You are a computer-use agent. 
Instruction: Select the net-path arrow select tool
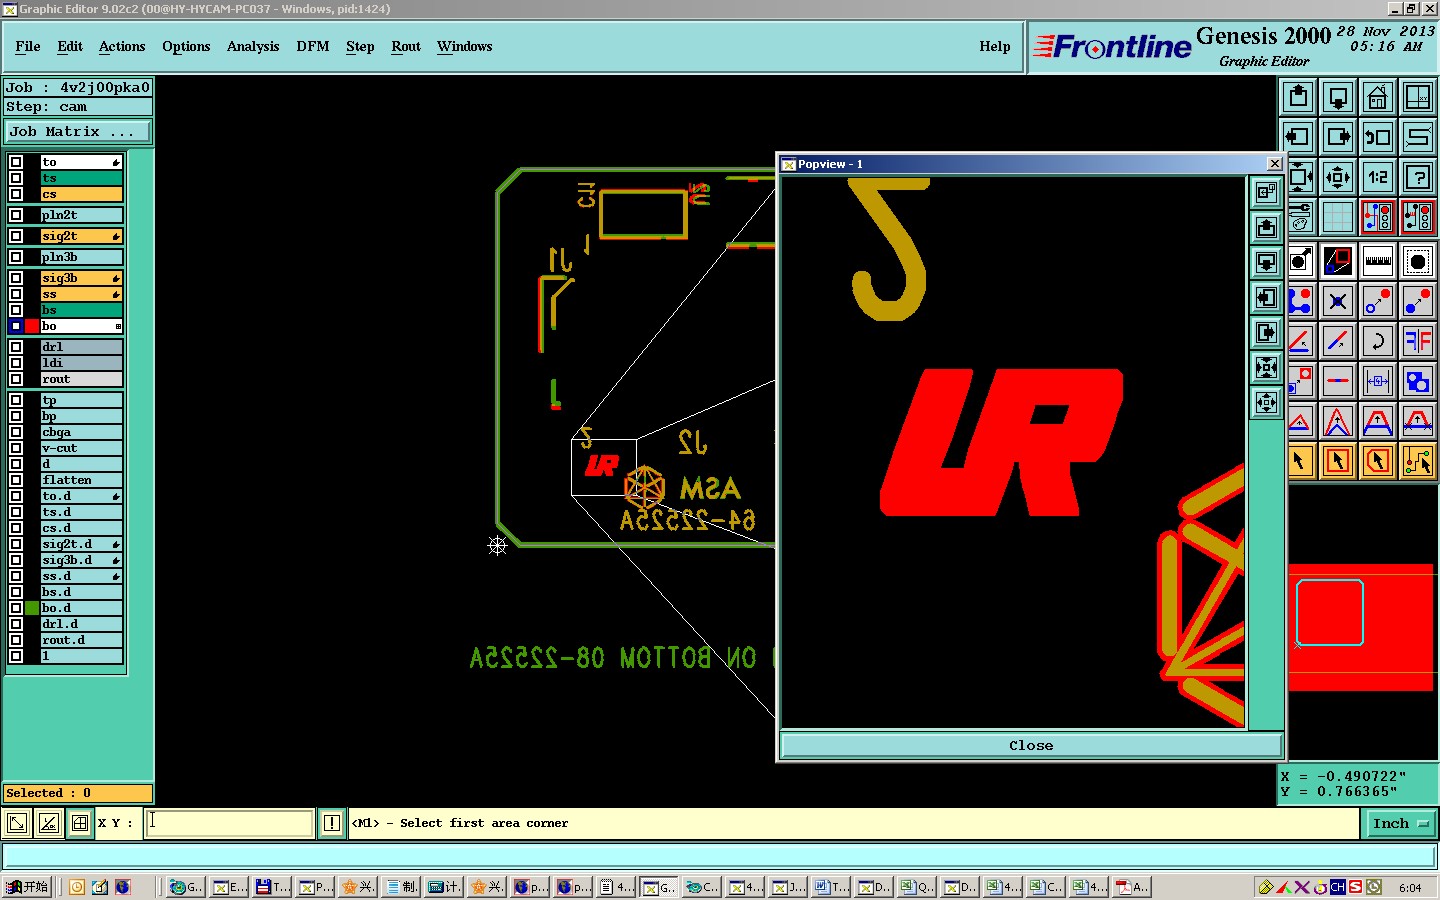[1418, 461]
